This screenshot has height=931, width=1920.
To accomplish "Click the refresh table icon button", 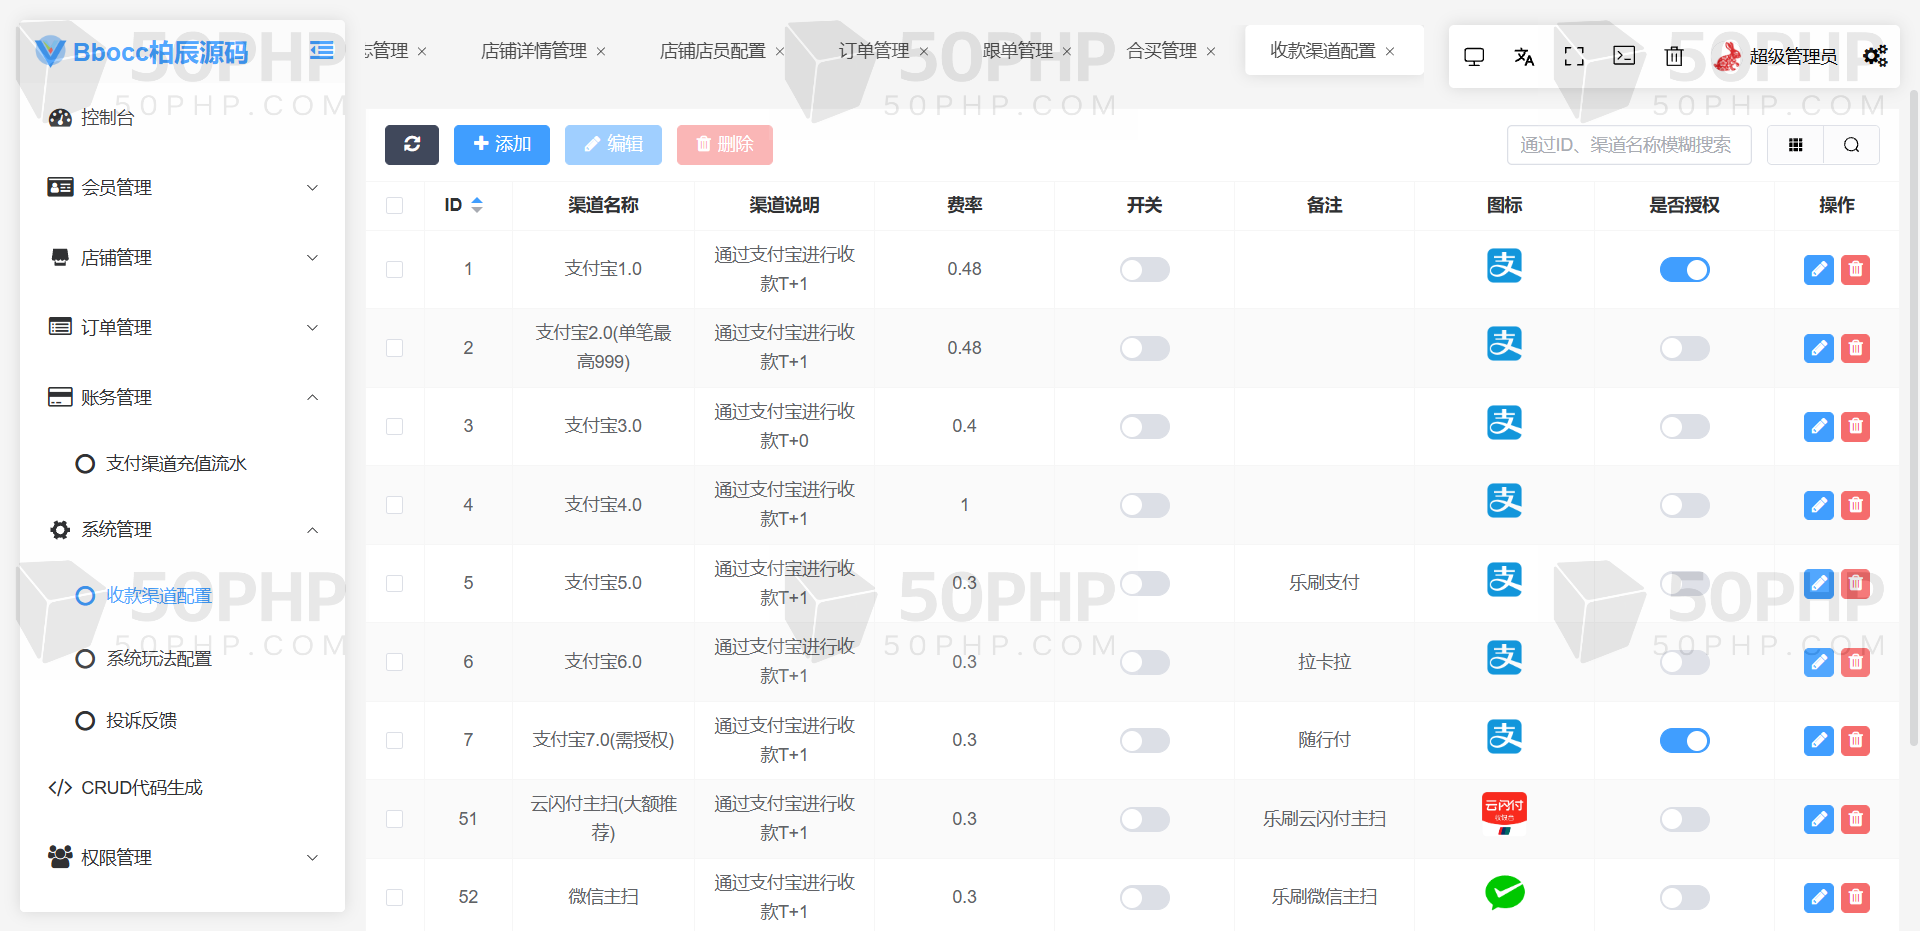I will pos(411,144).
